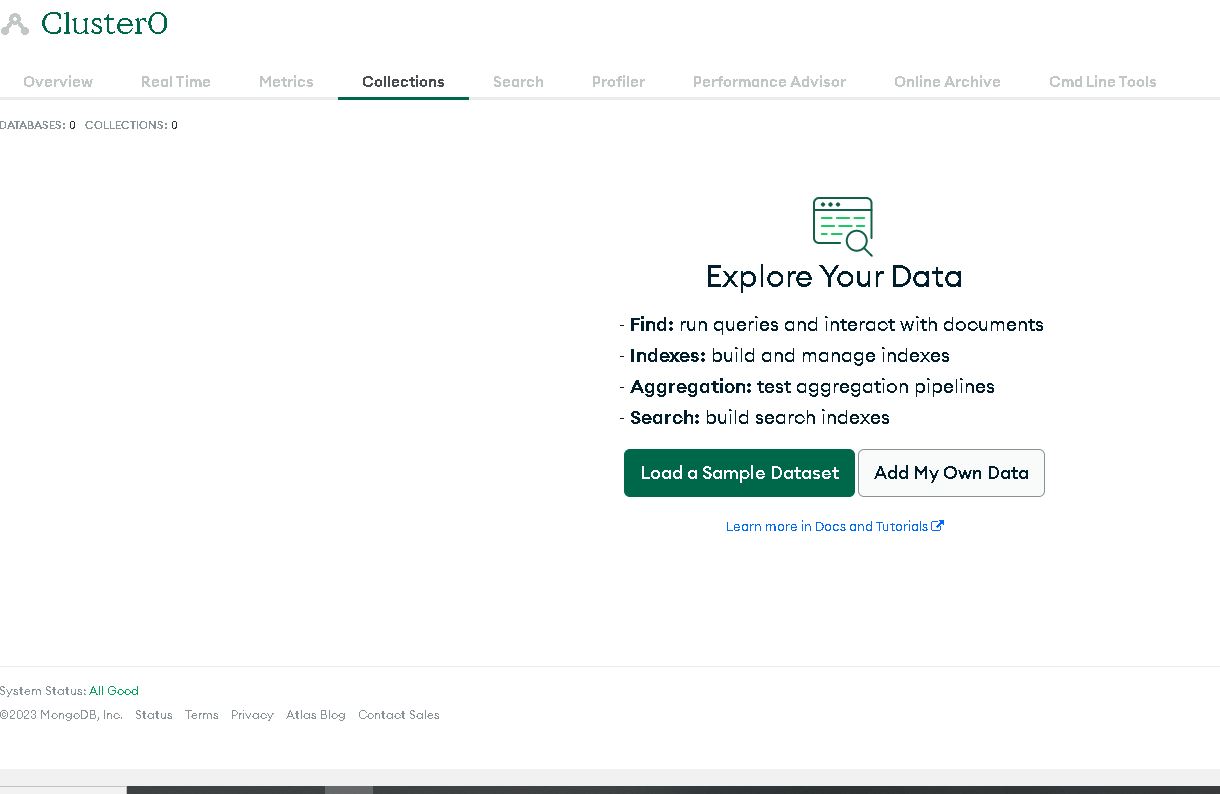Open the Metrics tab

pos(286,82)
